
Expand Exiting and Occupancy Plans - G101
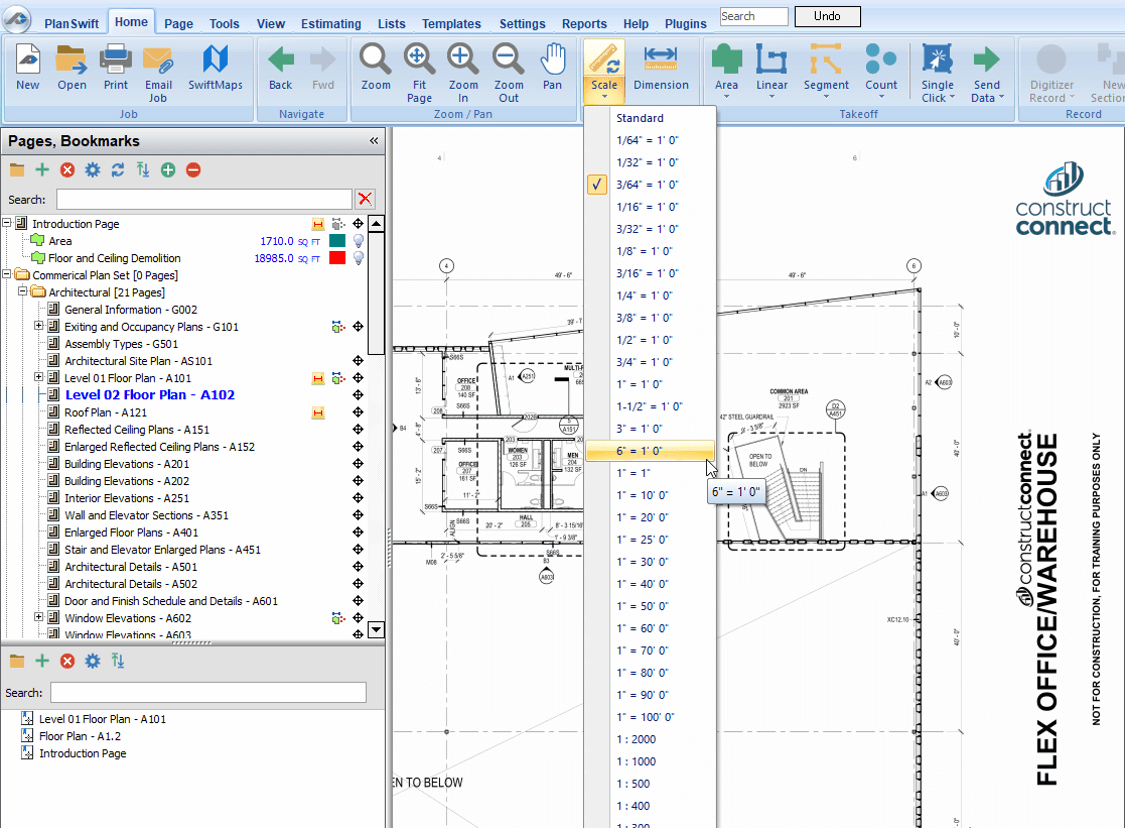39,326
